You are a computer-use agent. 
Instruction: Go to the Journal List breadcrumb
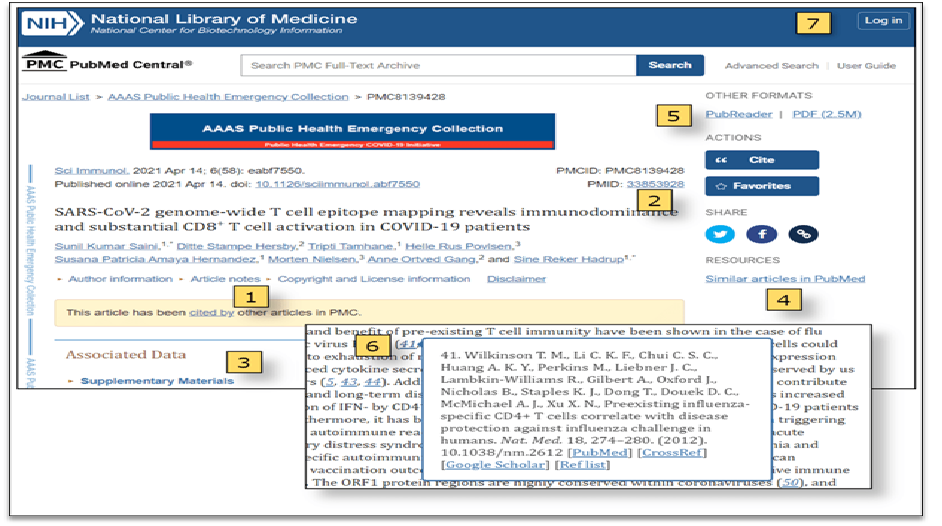56,97
